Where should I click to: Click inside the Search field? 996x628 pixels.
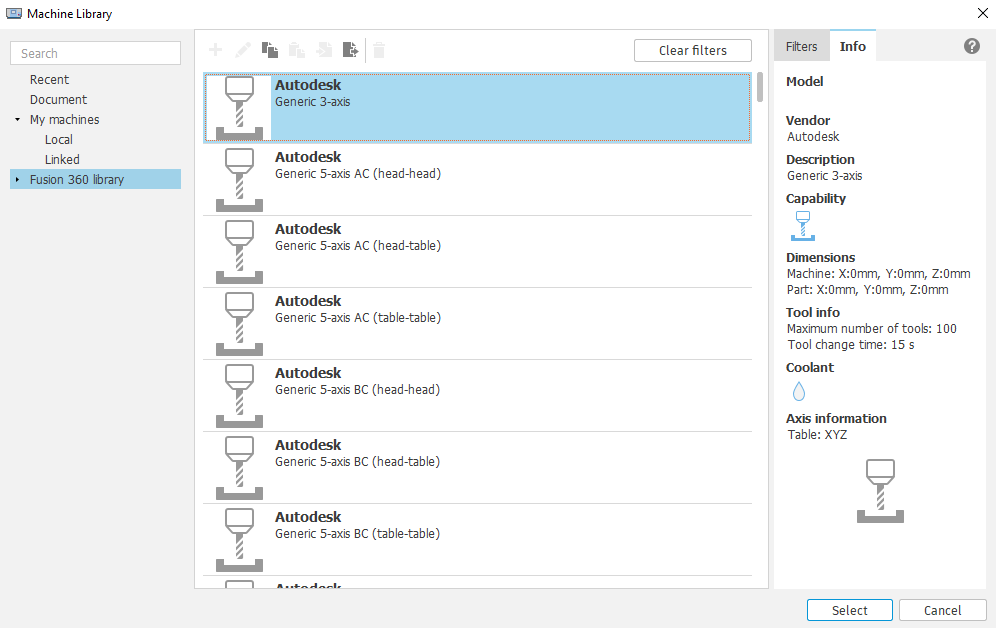pos(95,52)
